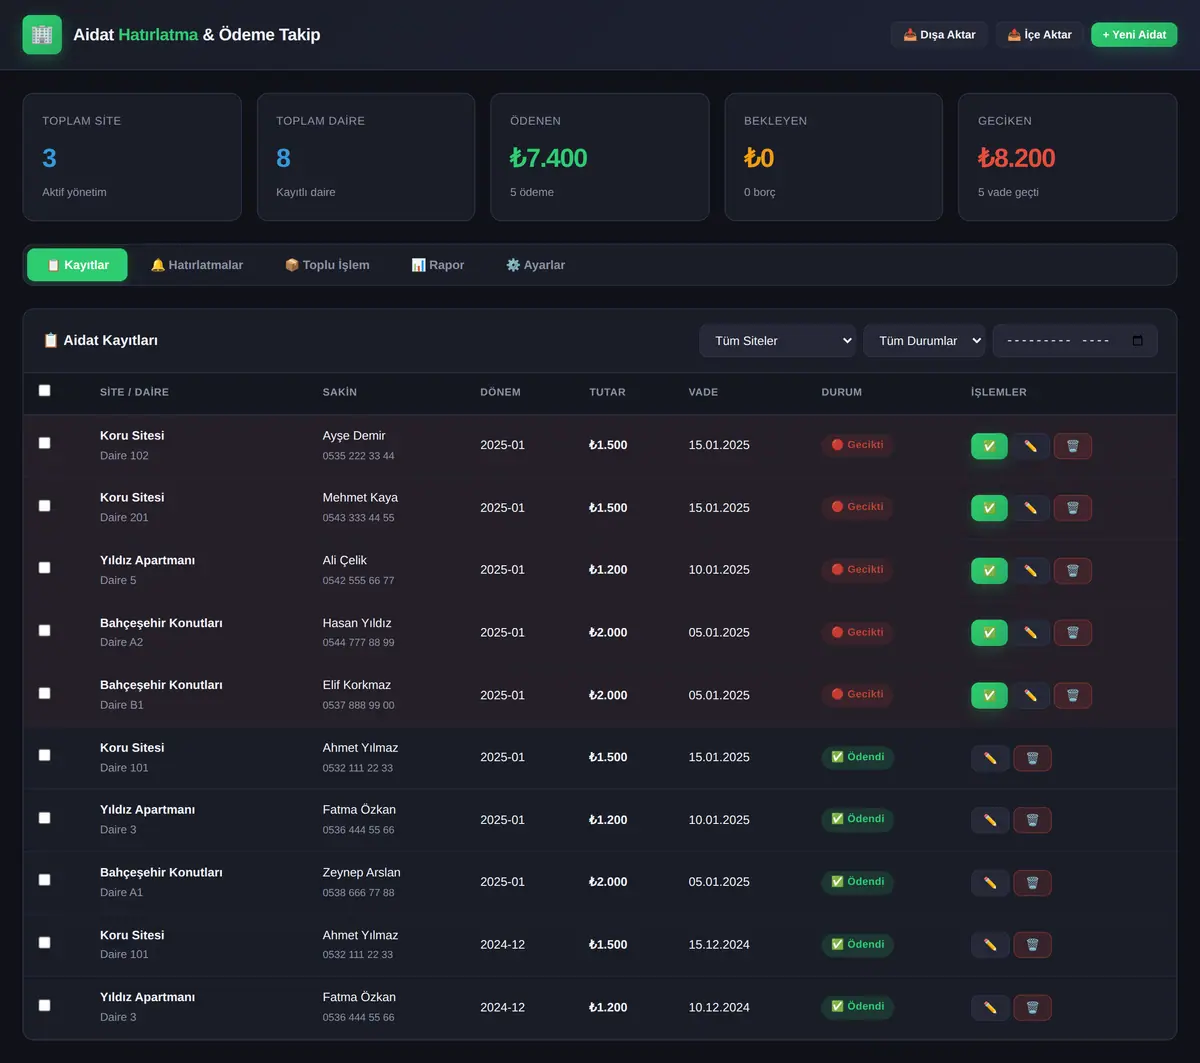Image resolution: width=1200 pixels, height=1063 pixels.
Task: Click the Geciken ₺8.200 summary card
Action: tap(1067, 157)
